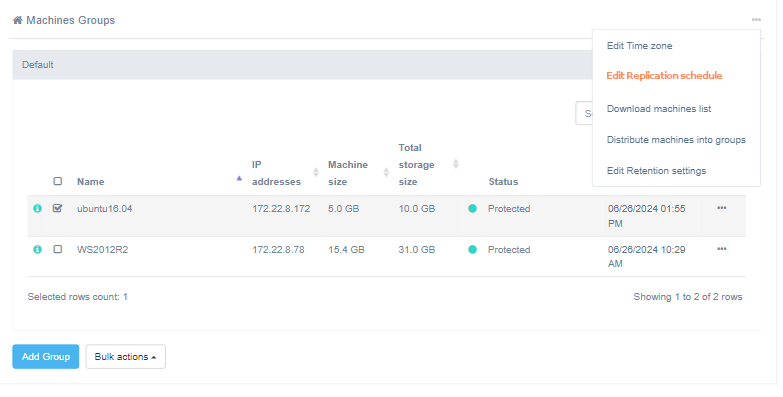The width and height of the screenshot is (783, 397).
Task: Click the Machines Groups heading
Action: [70, 20]
